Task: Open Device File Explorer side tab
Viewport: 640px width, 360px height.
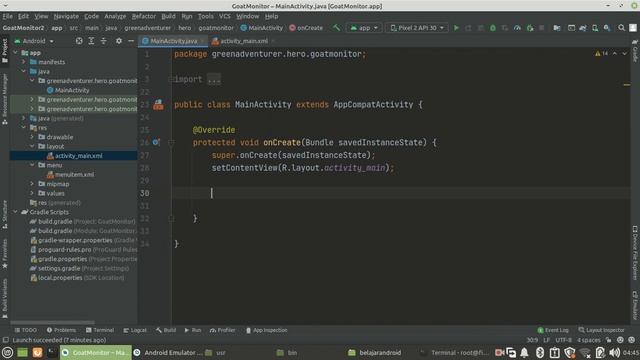Action: [x=635, y=253]
